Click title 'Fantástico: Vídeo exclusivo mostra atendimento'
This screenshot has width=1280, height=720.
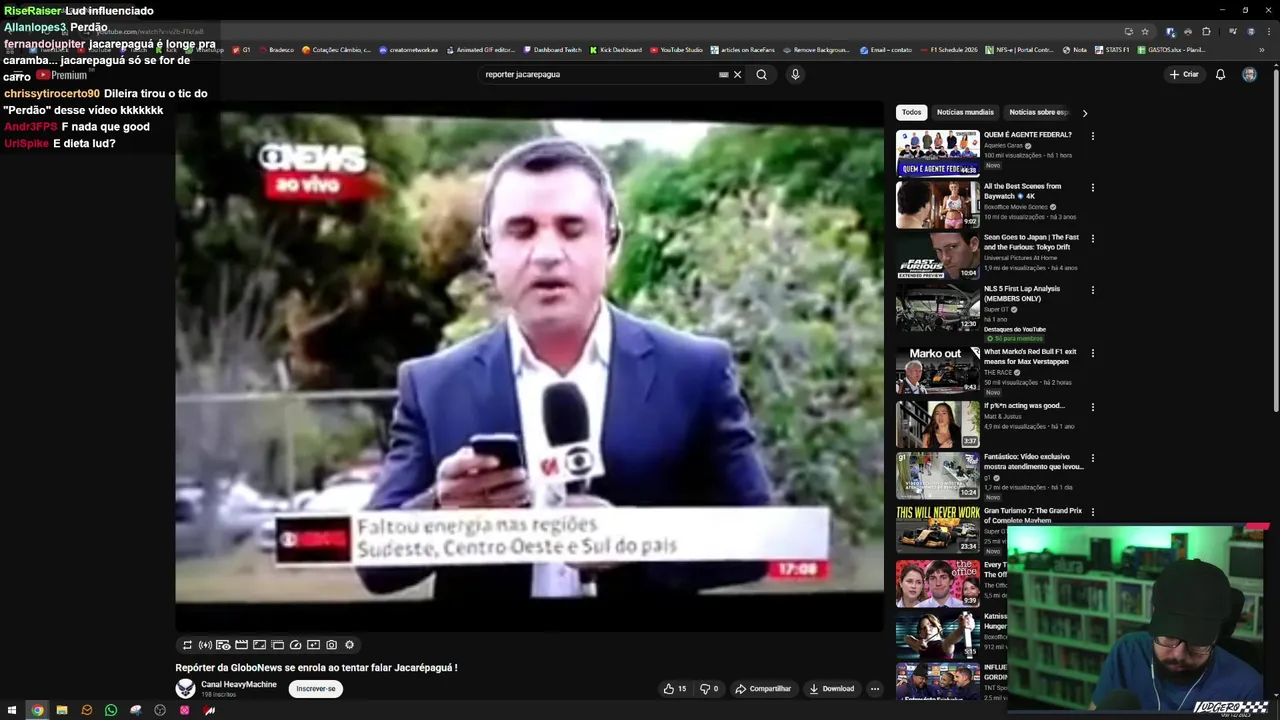1033,462
